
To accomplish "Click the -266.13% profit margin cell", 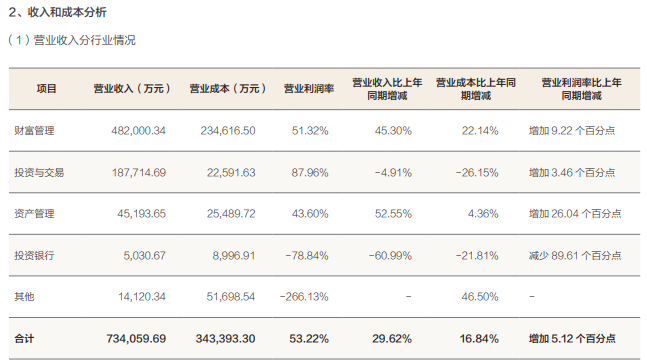I will [x=304, y=297].
